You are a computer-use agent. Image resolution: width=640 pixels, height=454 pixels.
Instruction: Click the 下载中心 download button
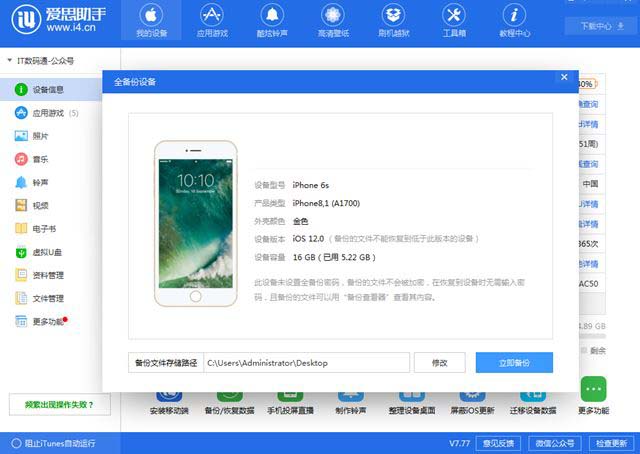point(602,26)
